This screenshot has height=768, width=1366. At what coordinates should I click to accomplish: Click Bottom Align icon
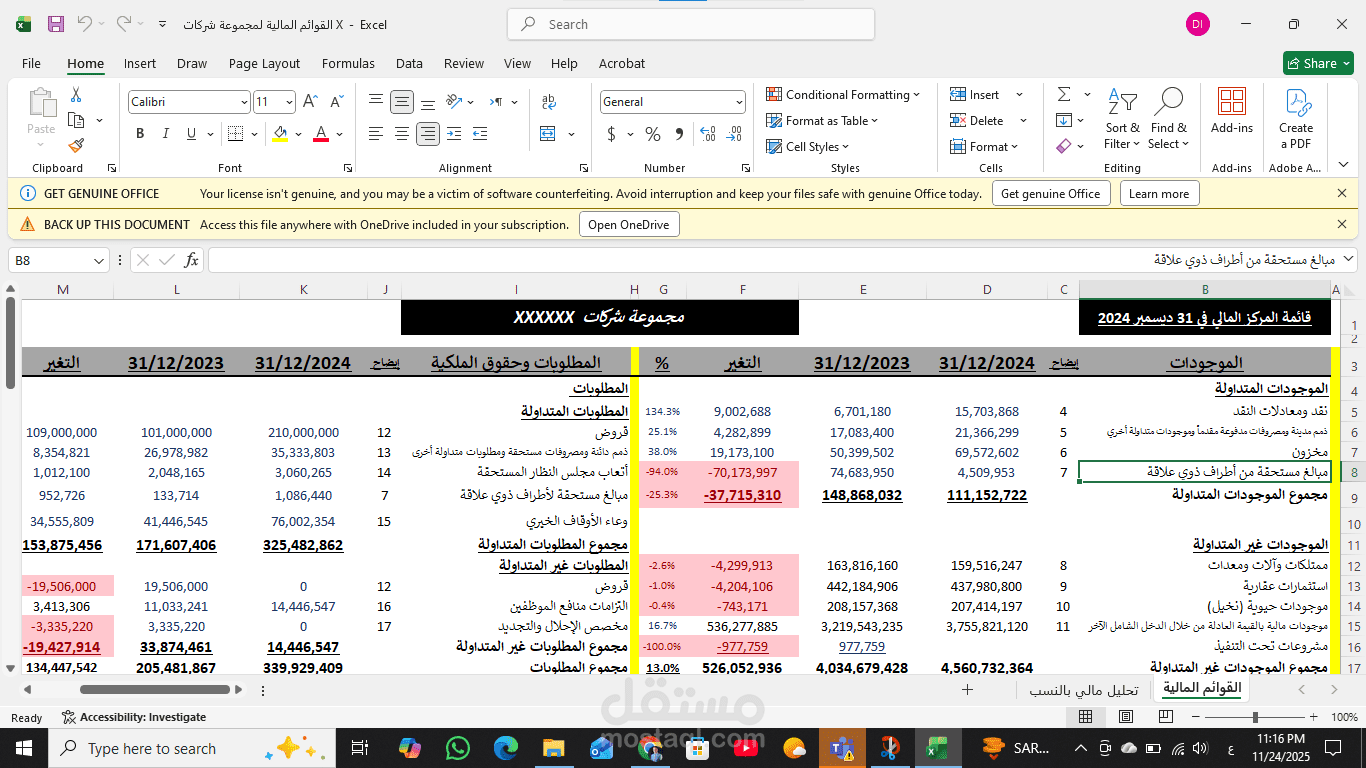pyautogui.click(x=428, y=102)
